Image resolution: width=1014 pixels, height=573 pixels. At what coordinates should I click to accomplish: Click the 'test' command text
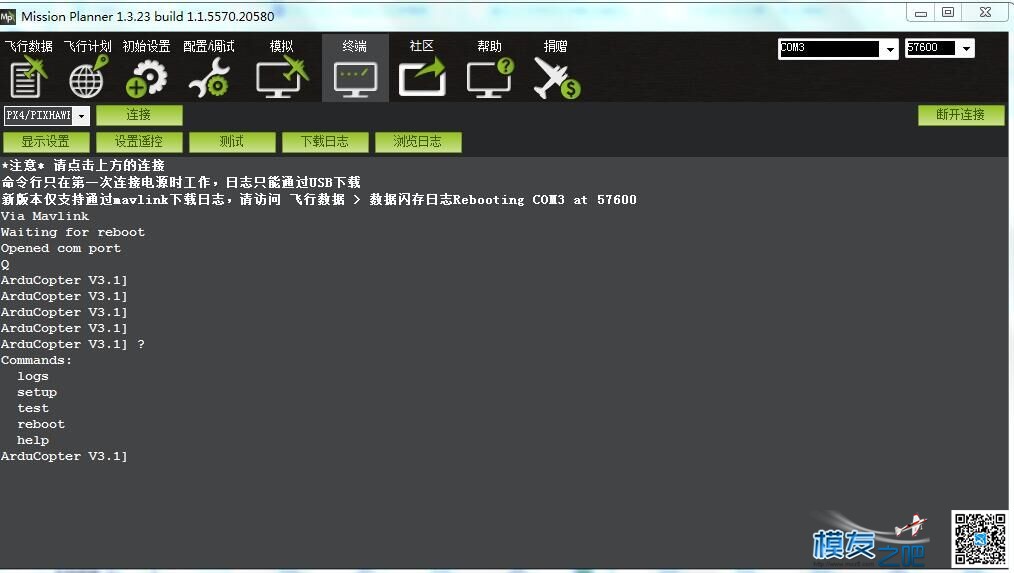[x=33, y=408]
